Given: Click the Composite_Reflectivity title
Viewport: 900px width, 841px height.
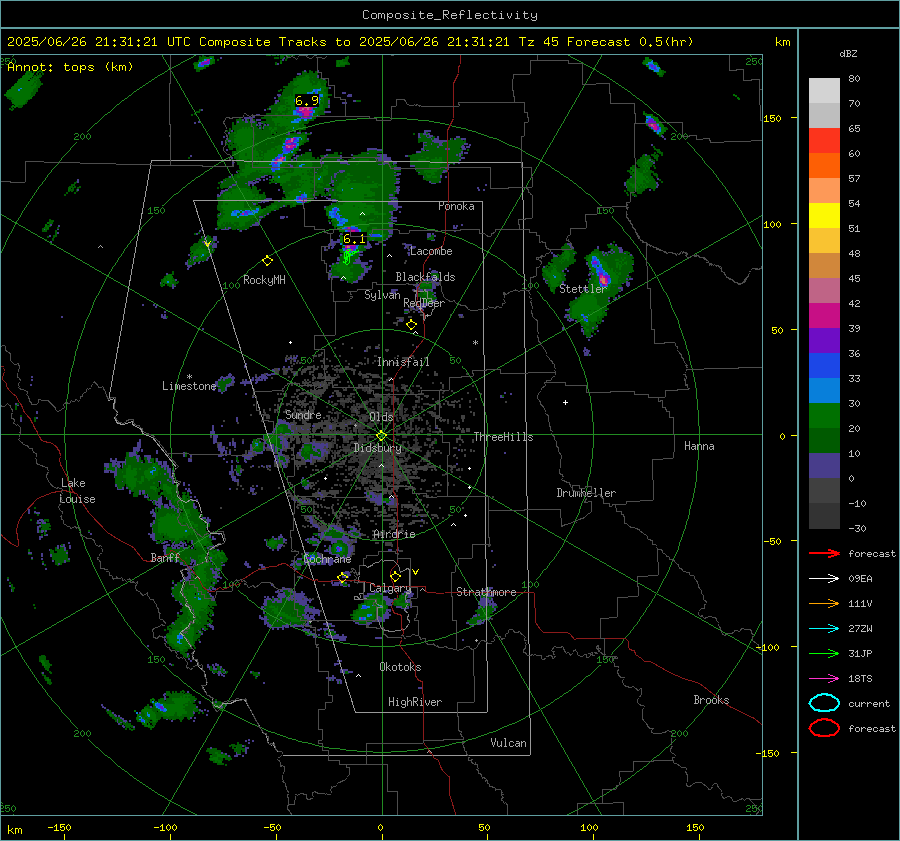Looking at the screenshot, I should pyautogui.click(x=449, y=15).
